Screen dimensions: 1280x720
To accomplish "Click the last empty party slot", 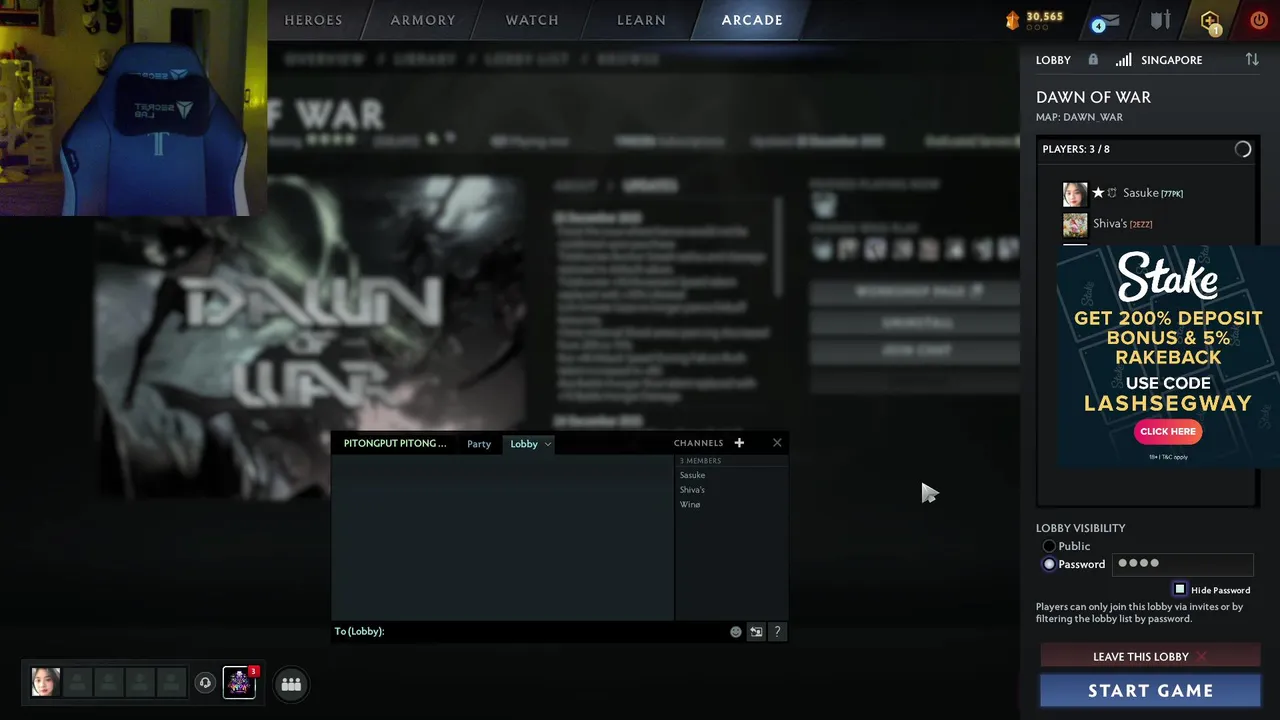I will 172,683.
